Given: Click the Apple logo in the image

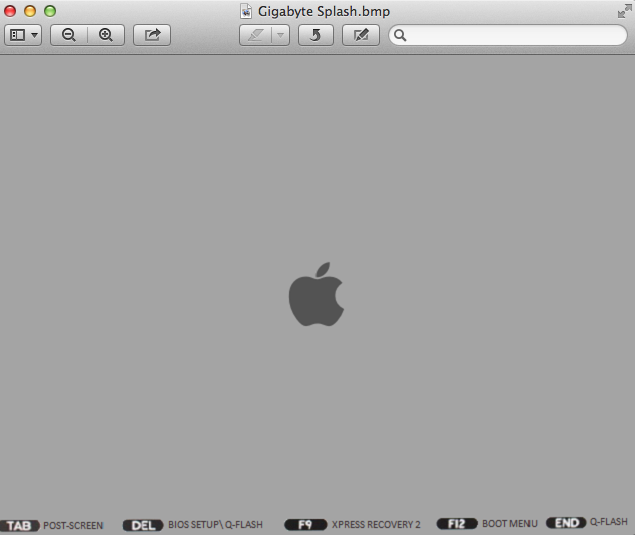Looking at the screenshot, I should (316, 294).
